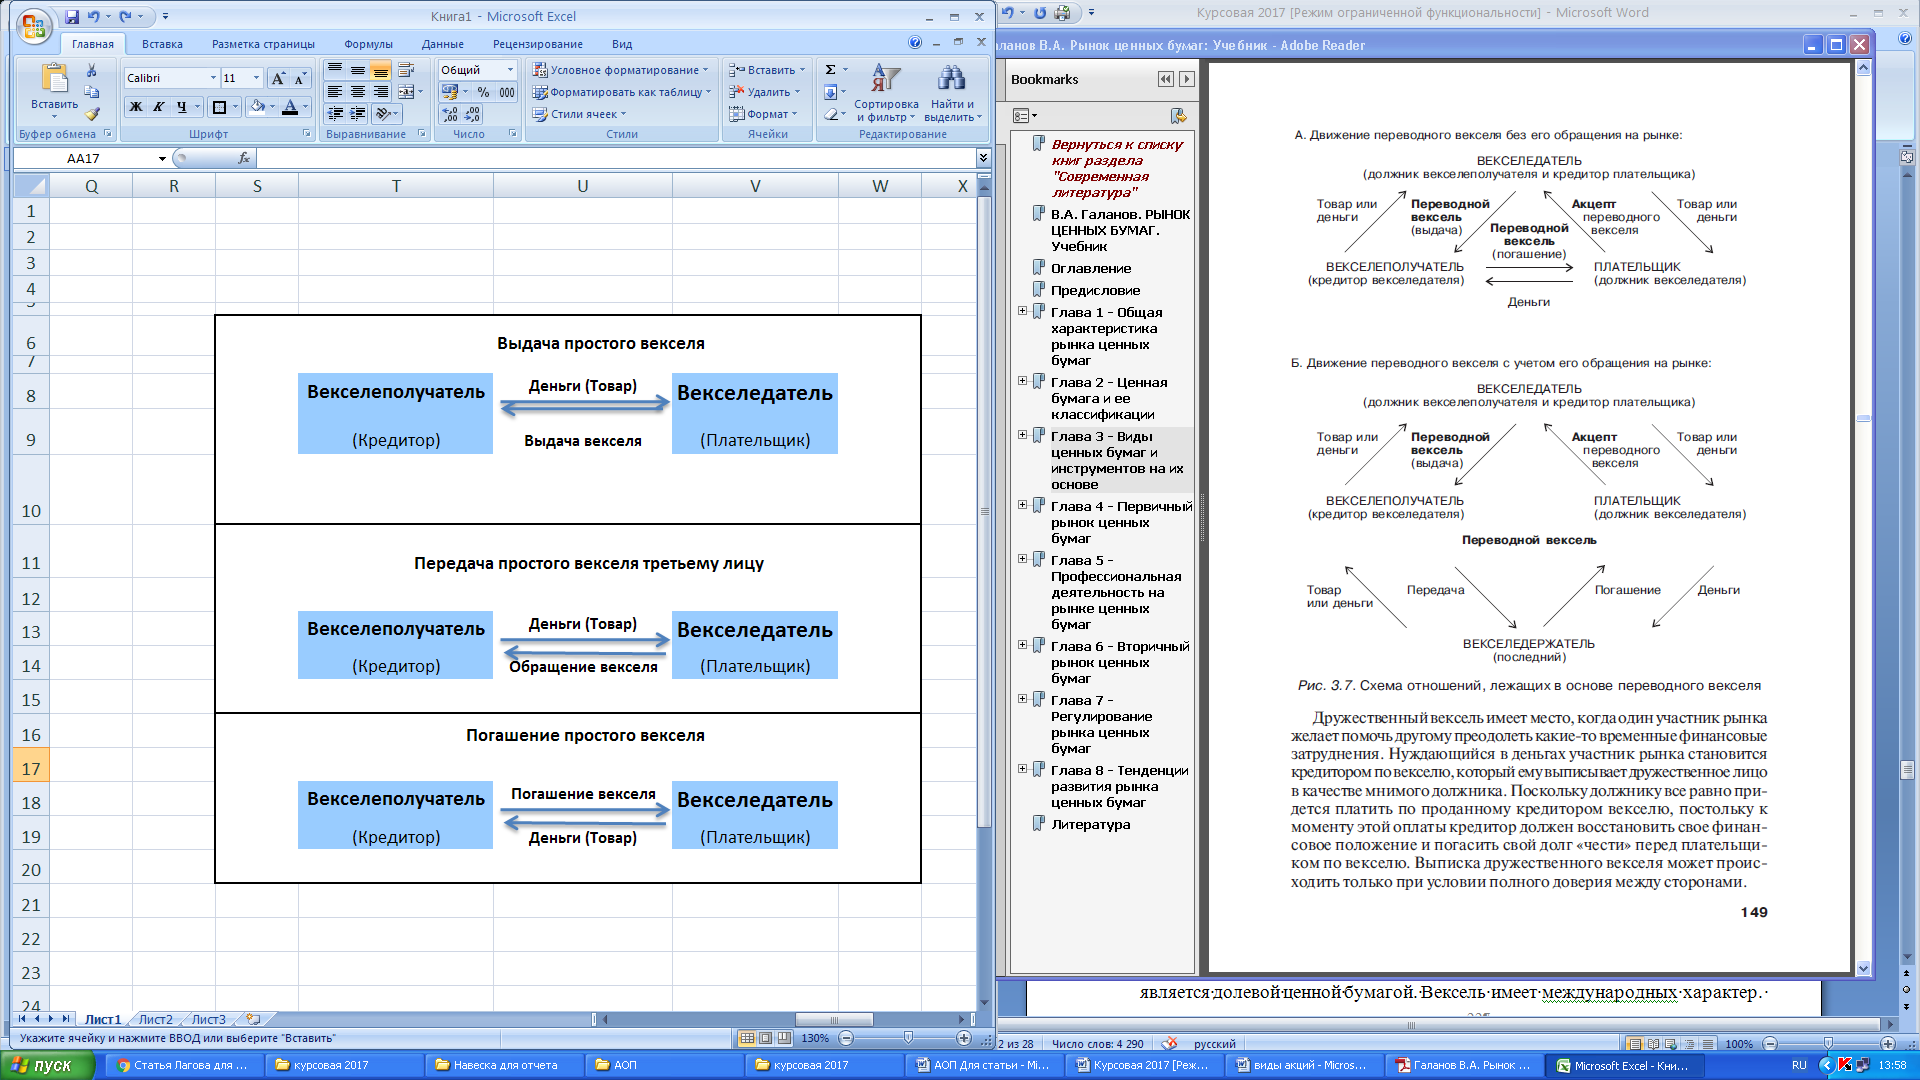Click Сортировка и фильтр button
This screenshot has height=1080, width=1920.
point(886,93)
